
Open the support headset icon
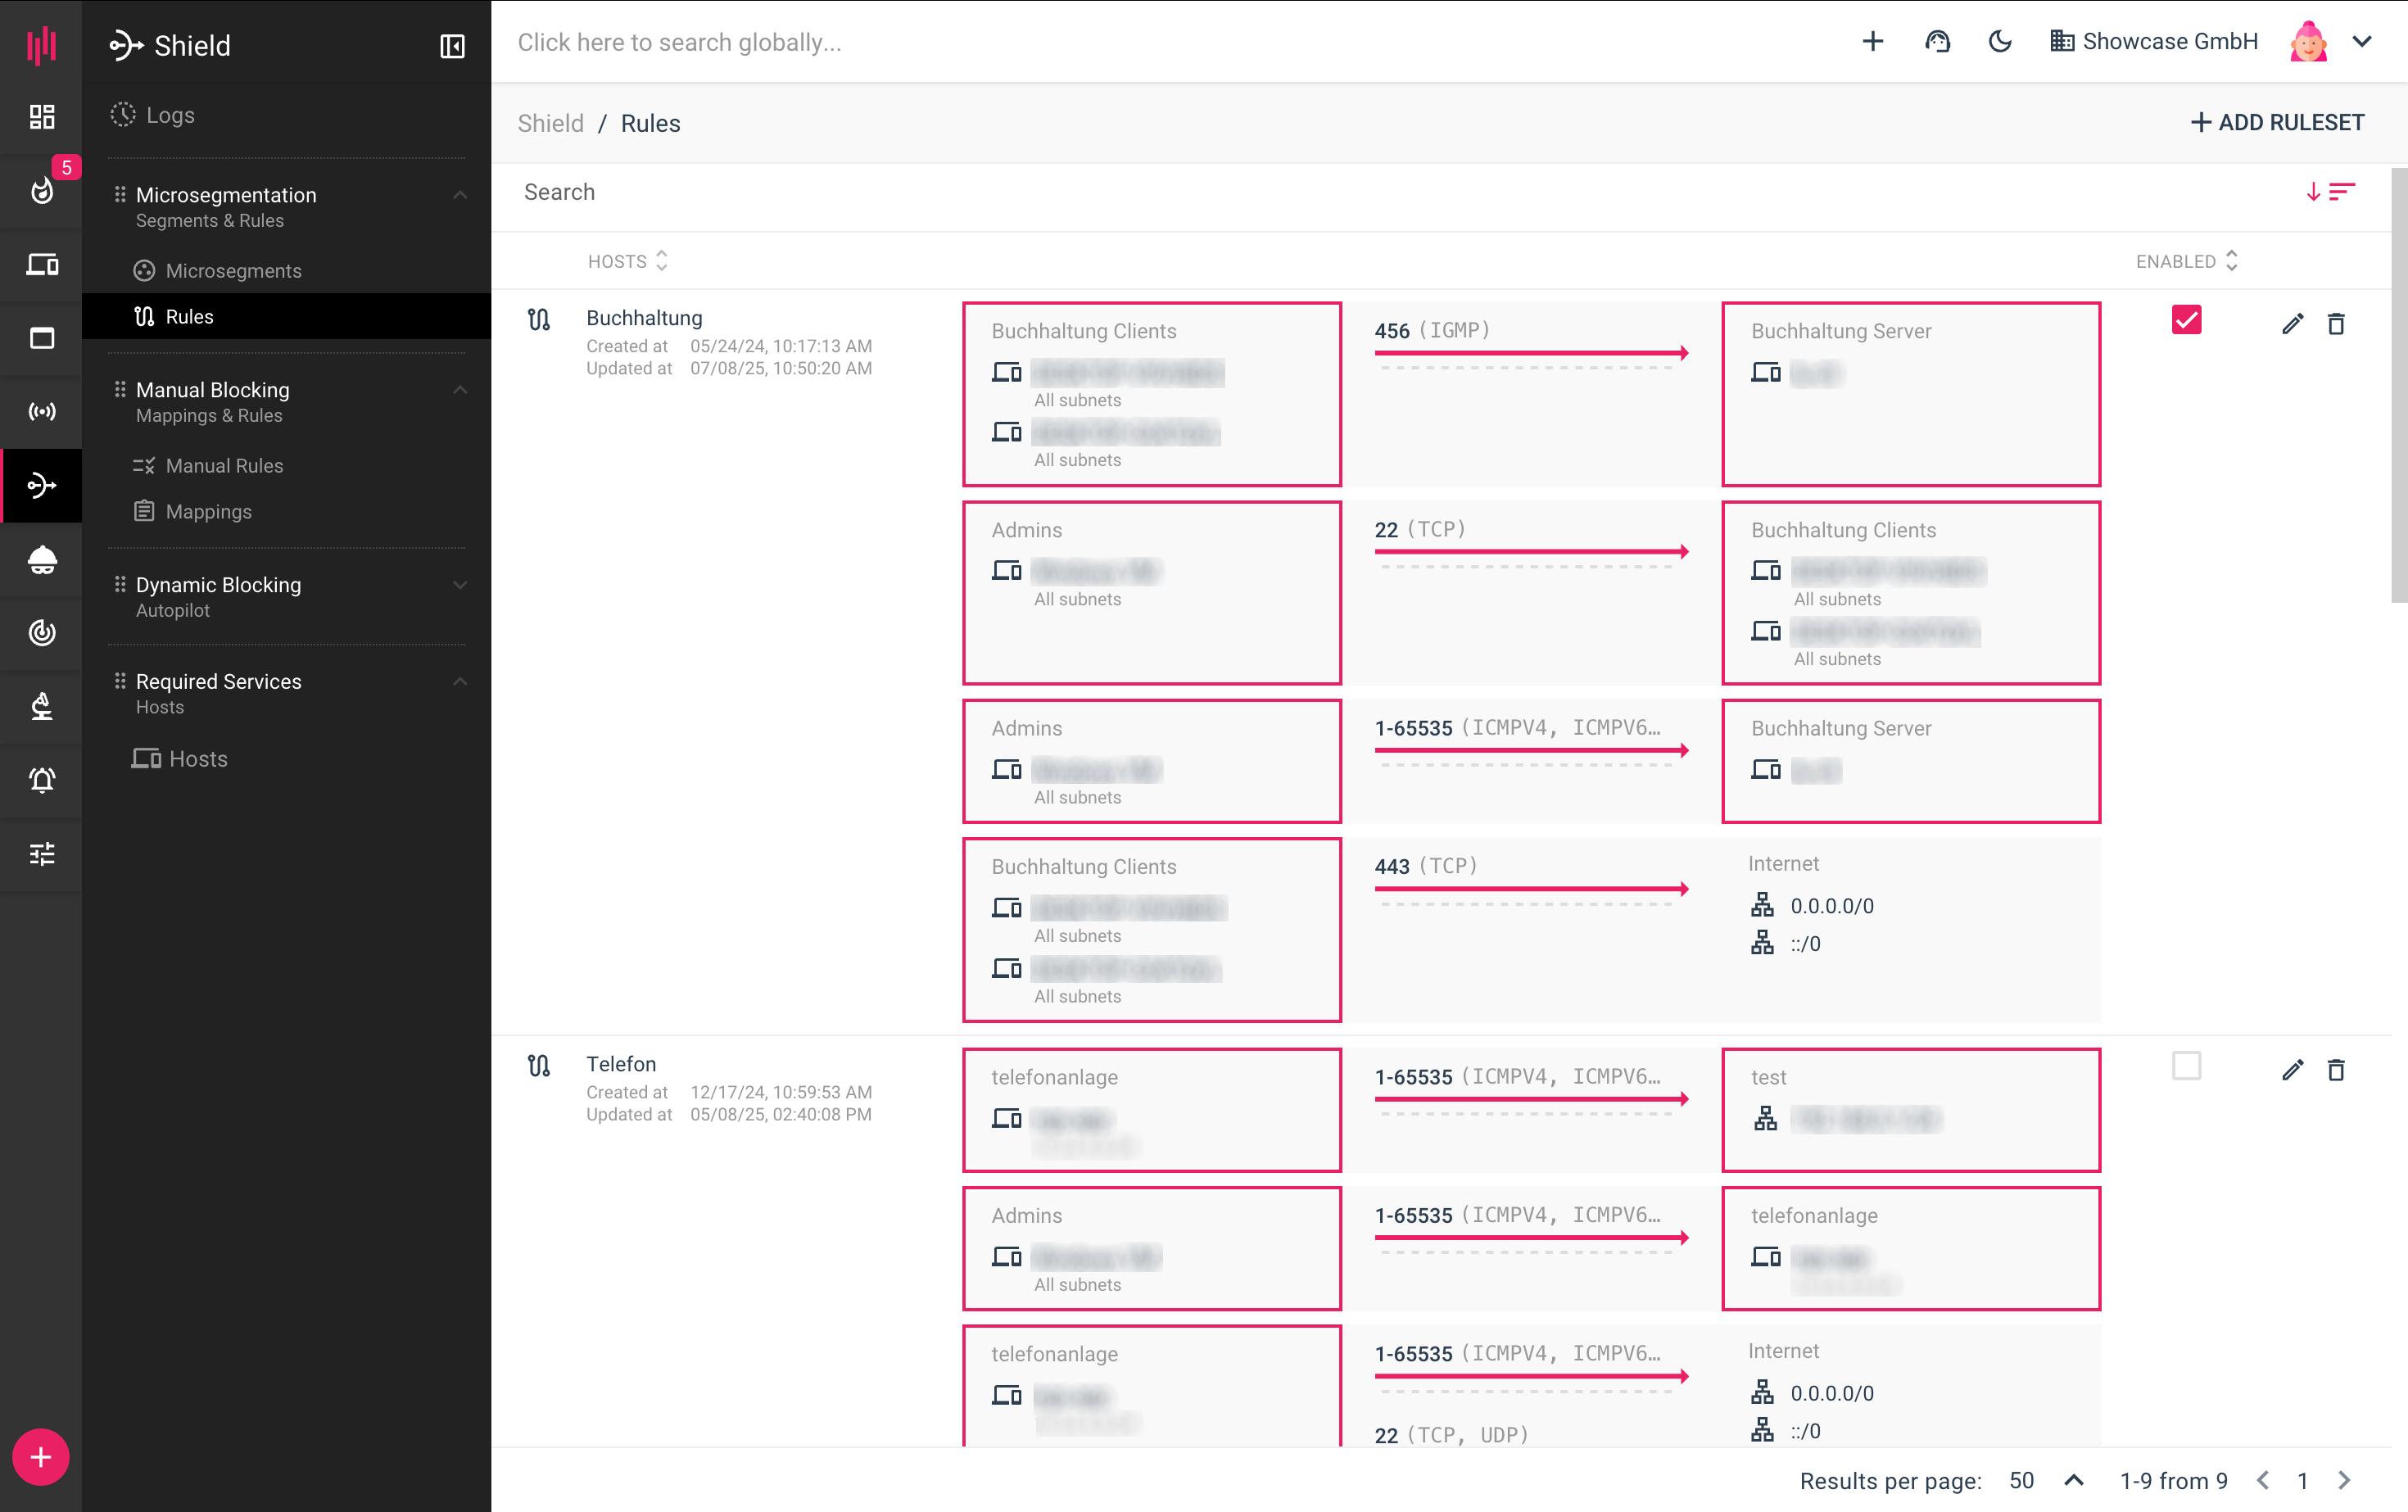(x=1937, y=42)
